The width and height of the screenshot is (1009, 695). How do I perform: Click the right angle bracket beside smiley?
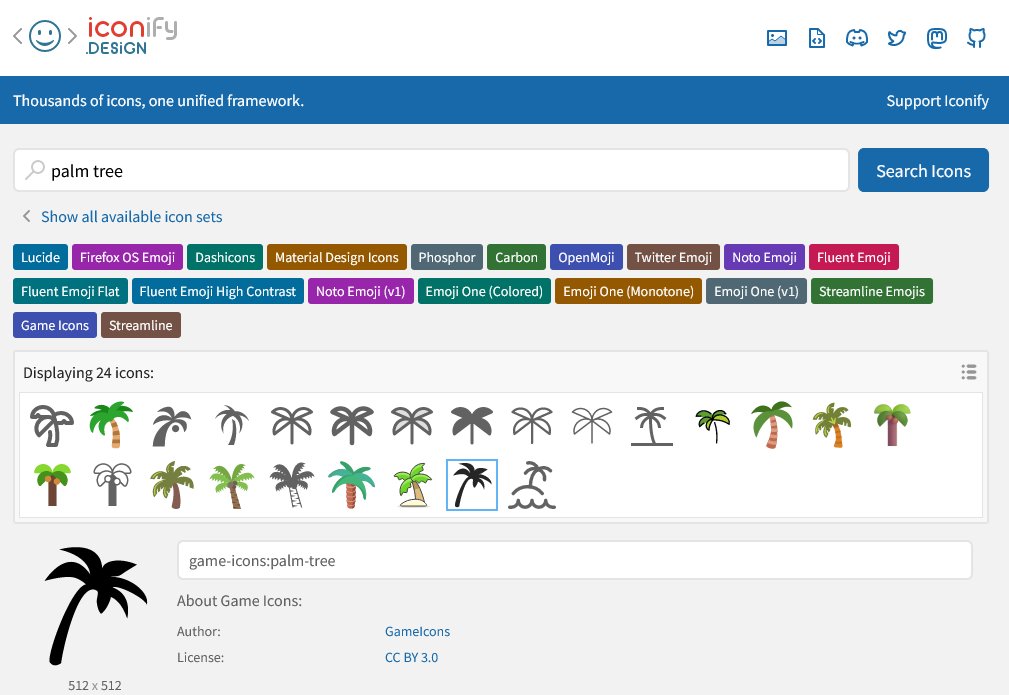[72, 36]
